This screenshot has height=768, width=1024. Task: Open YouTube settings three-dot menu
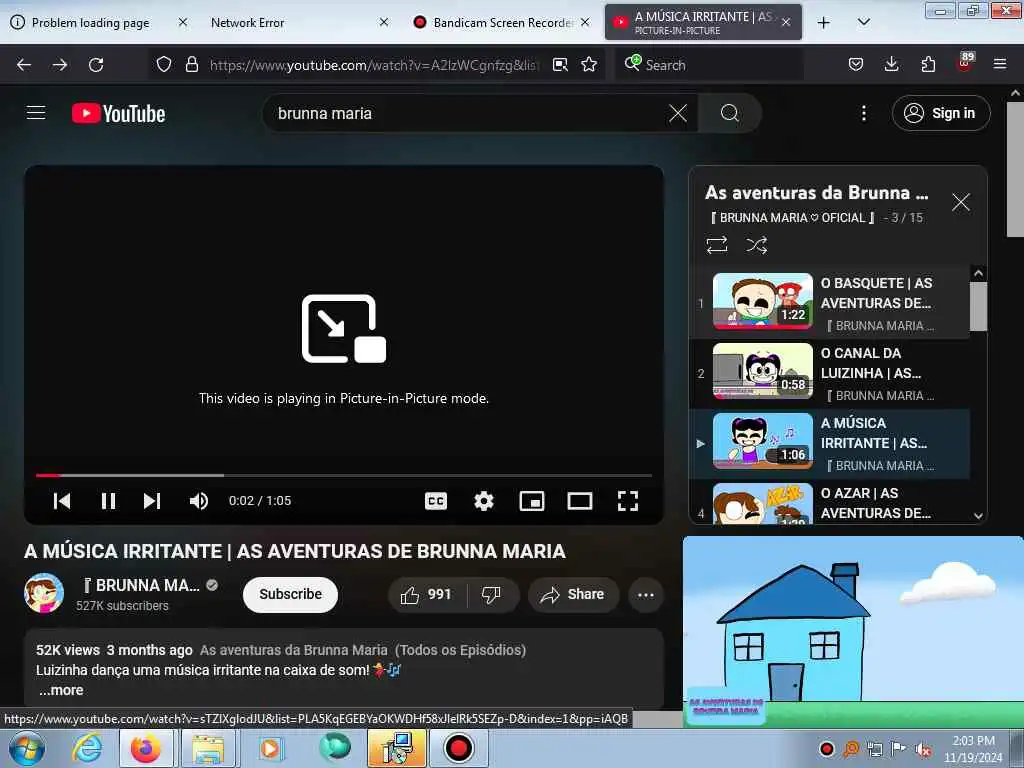[x=863, y=114]
